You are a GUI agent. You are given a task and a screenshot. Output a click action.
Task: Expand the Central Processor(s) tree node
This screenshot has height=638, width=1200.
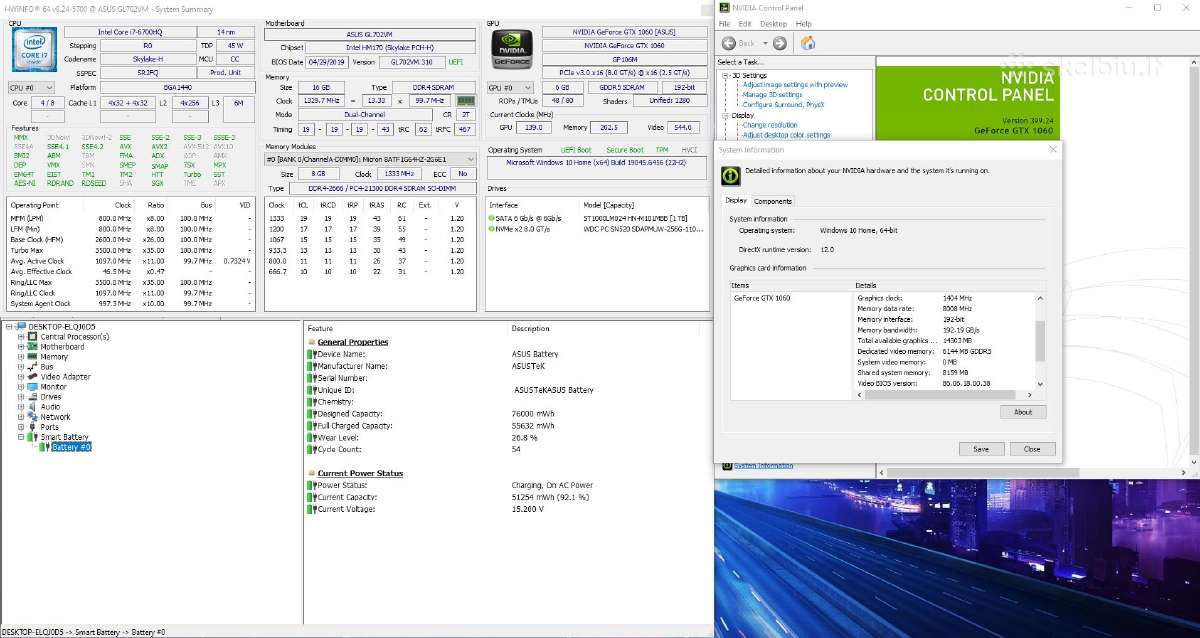click(21, 337)
